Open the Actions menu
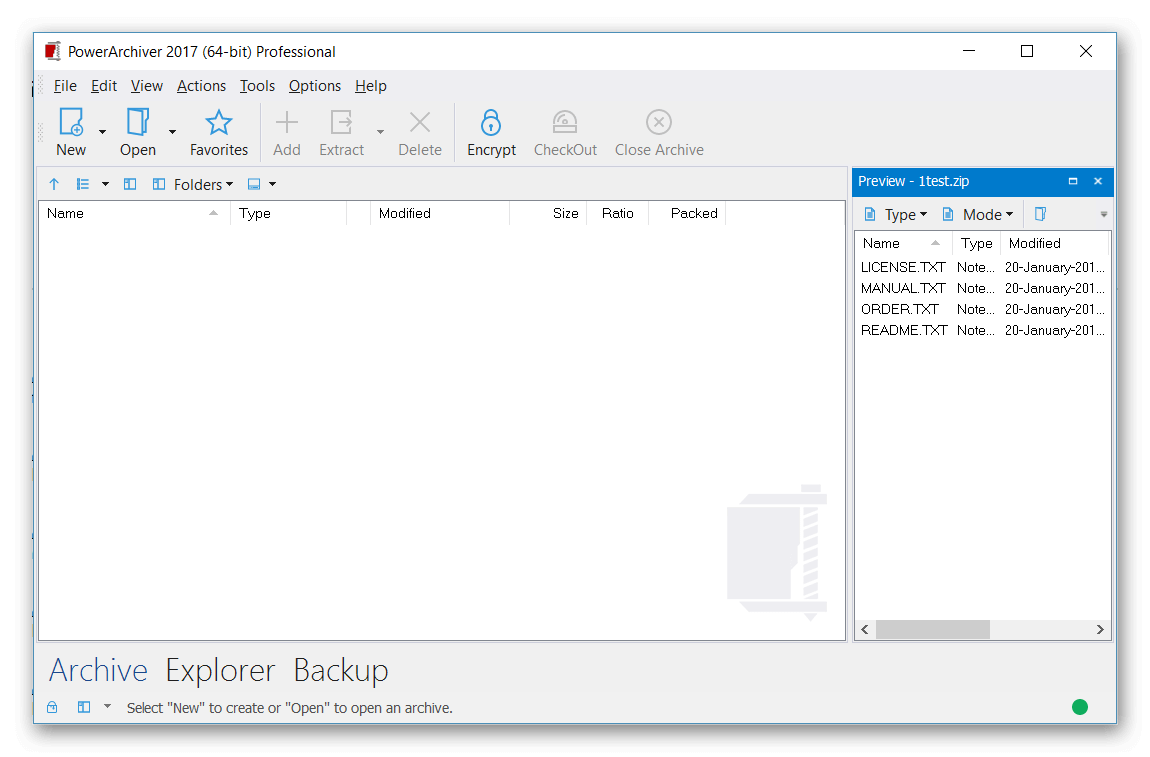Viewport: 1150px width, 757px height. click(201, 86)
